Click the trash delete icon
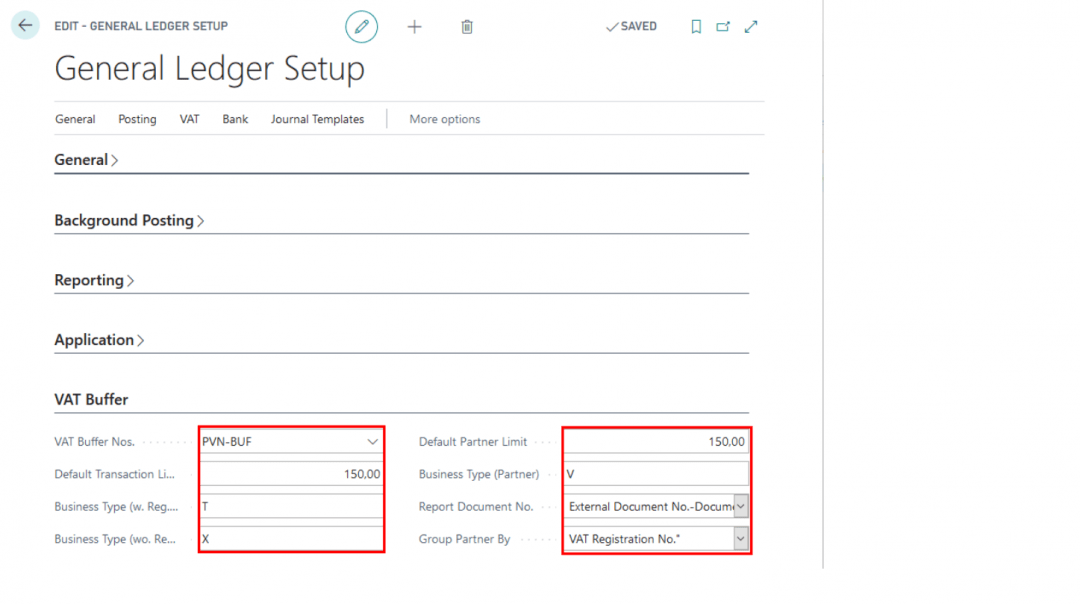Image resolution: width=1080 pixels, height=604 pixels. pyautogui.click(x=467, y=27)
